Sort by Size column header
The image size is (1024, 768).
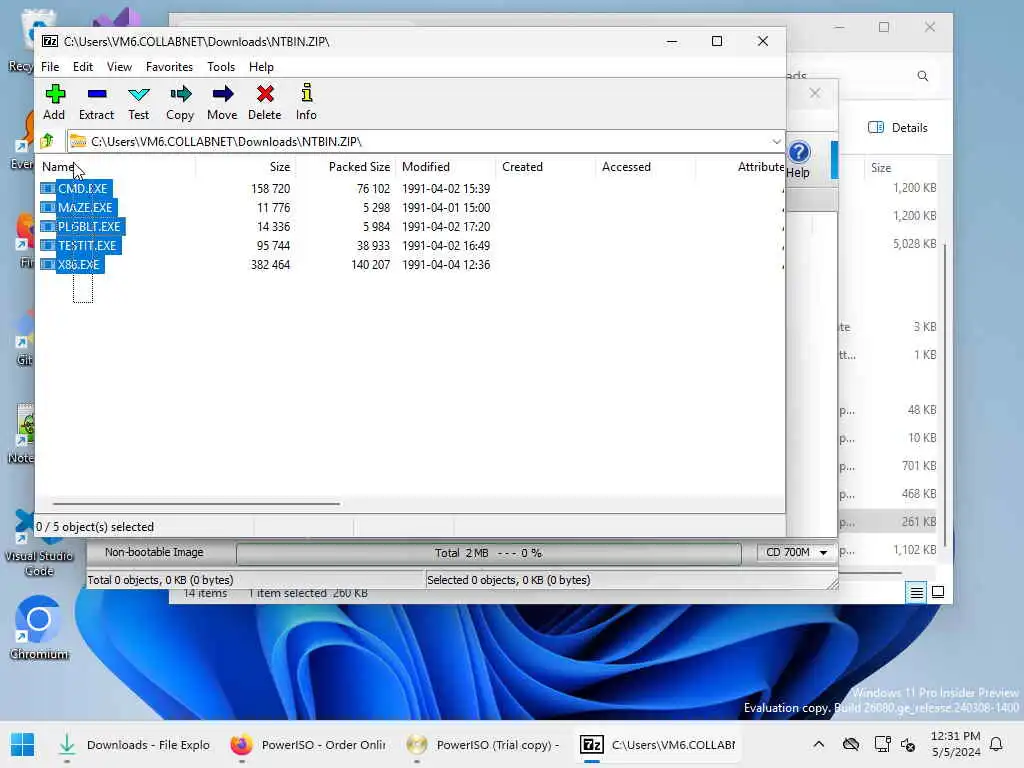246,167
